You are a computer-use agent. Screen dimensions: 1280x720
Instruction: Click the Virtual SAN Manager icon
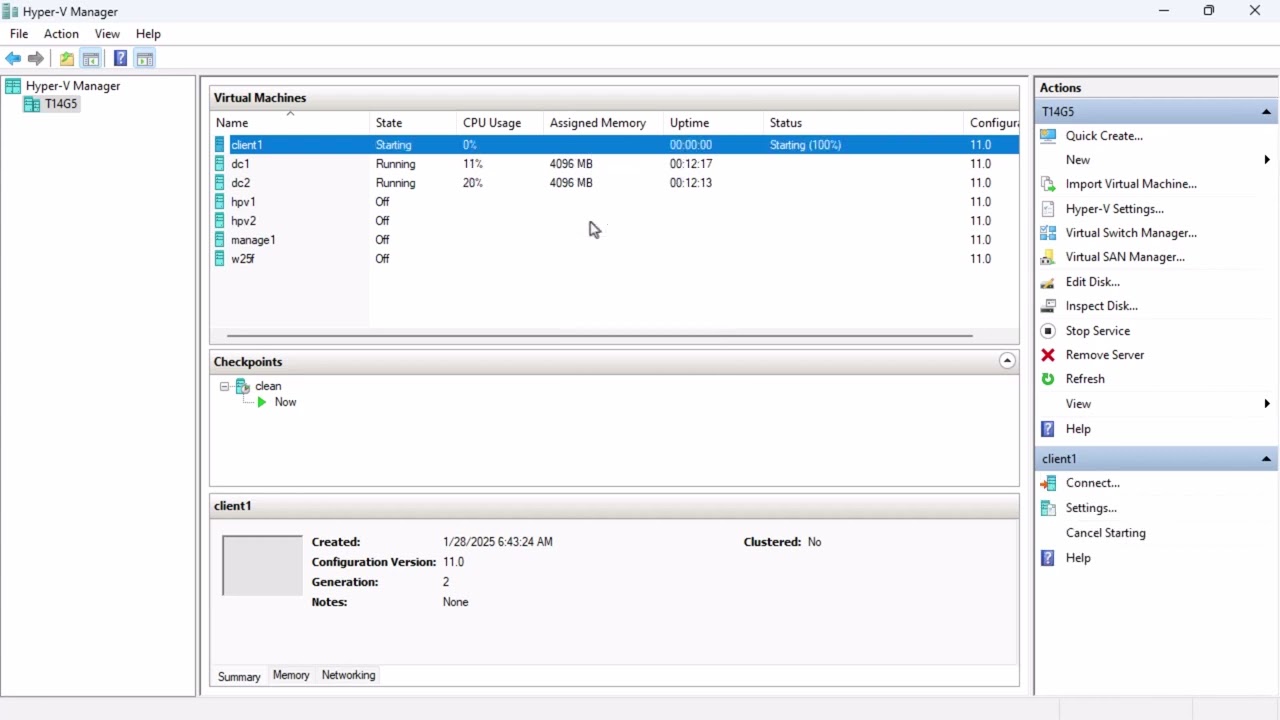tap(1048, 257)
